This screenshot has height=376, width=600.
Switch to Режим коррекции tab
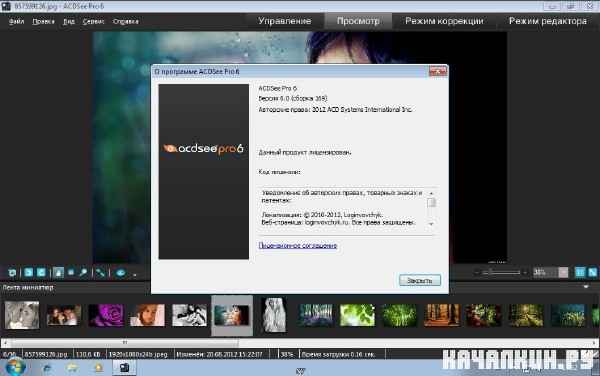point(444,21)
